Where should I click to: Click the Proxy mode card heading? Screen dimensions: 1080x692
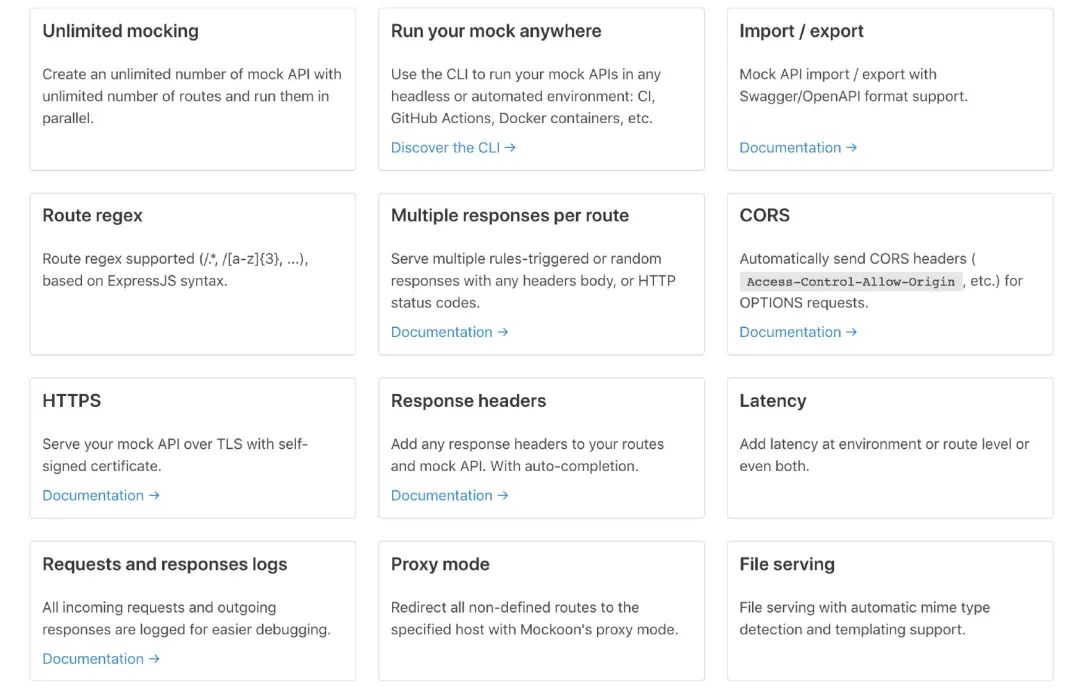(x=440, y=564)
